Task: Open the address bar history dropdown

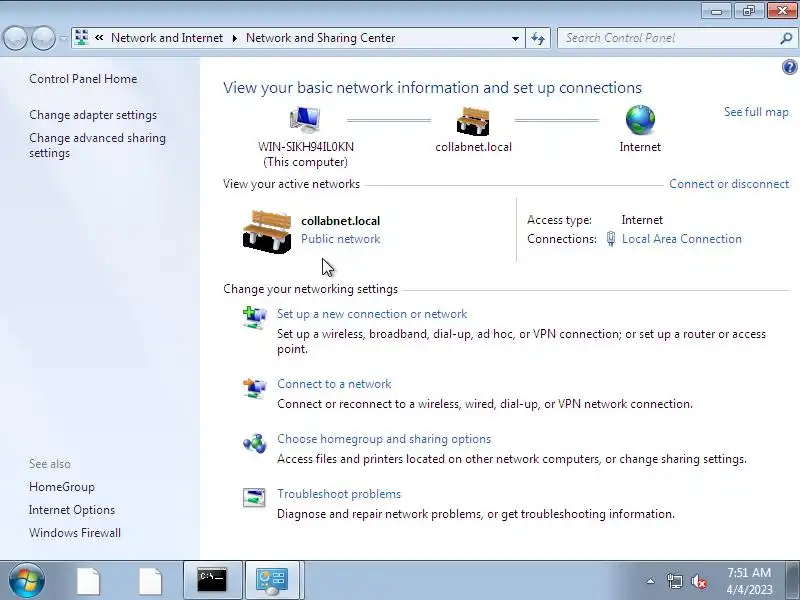Action: coord(515,38)
